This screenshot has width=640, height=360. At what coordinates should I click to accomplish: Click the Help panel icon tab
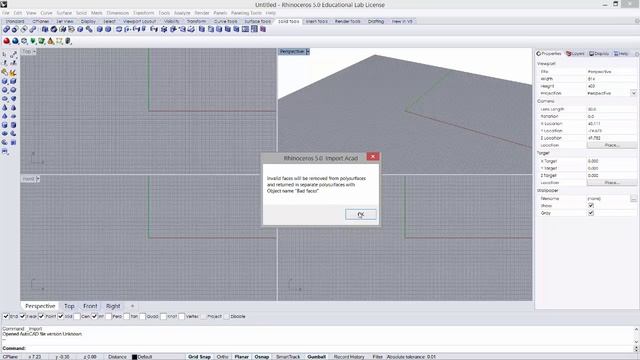coord(621,54)
